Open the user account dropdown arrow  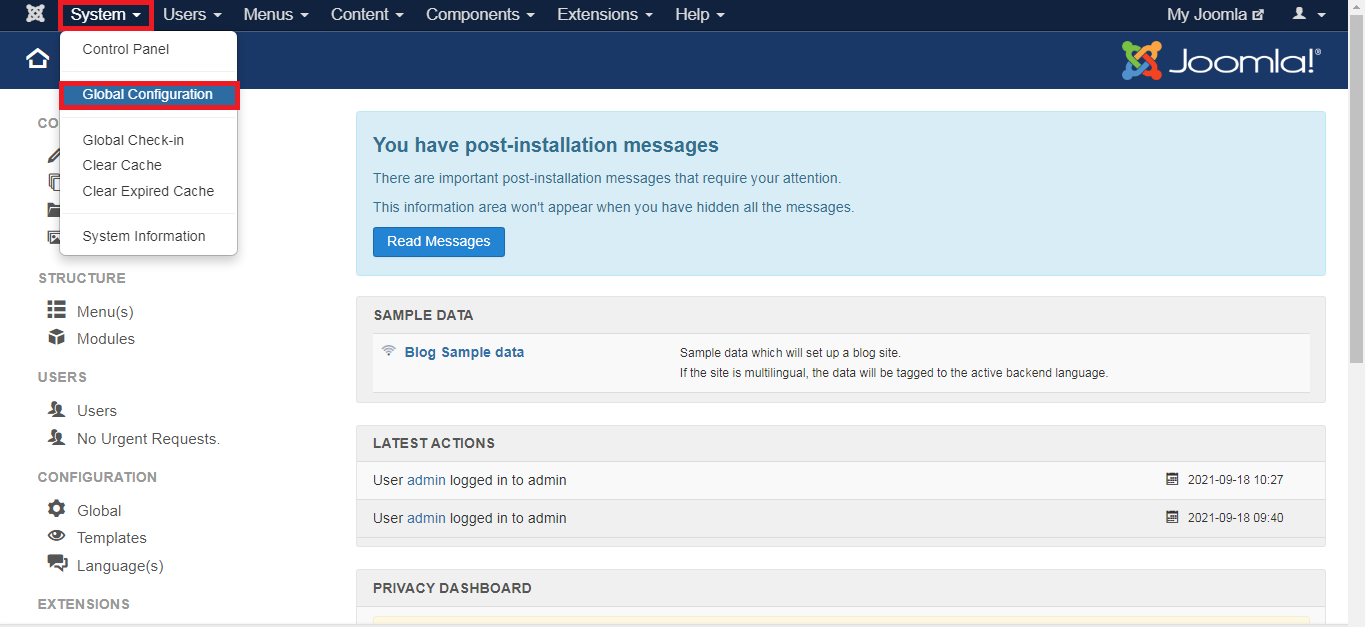(x=1322, y=16)
